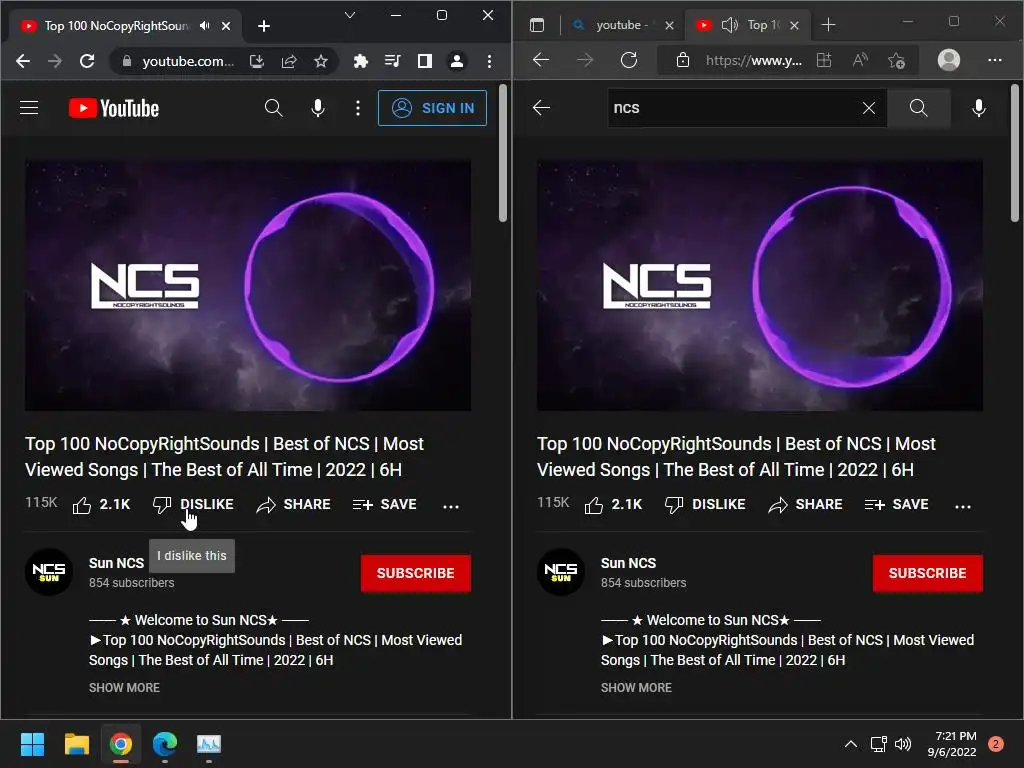
Task: Activate voice search microphone in Chrome YouTube
Action: (x=318, y=108)
